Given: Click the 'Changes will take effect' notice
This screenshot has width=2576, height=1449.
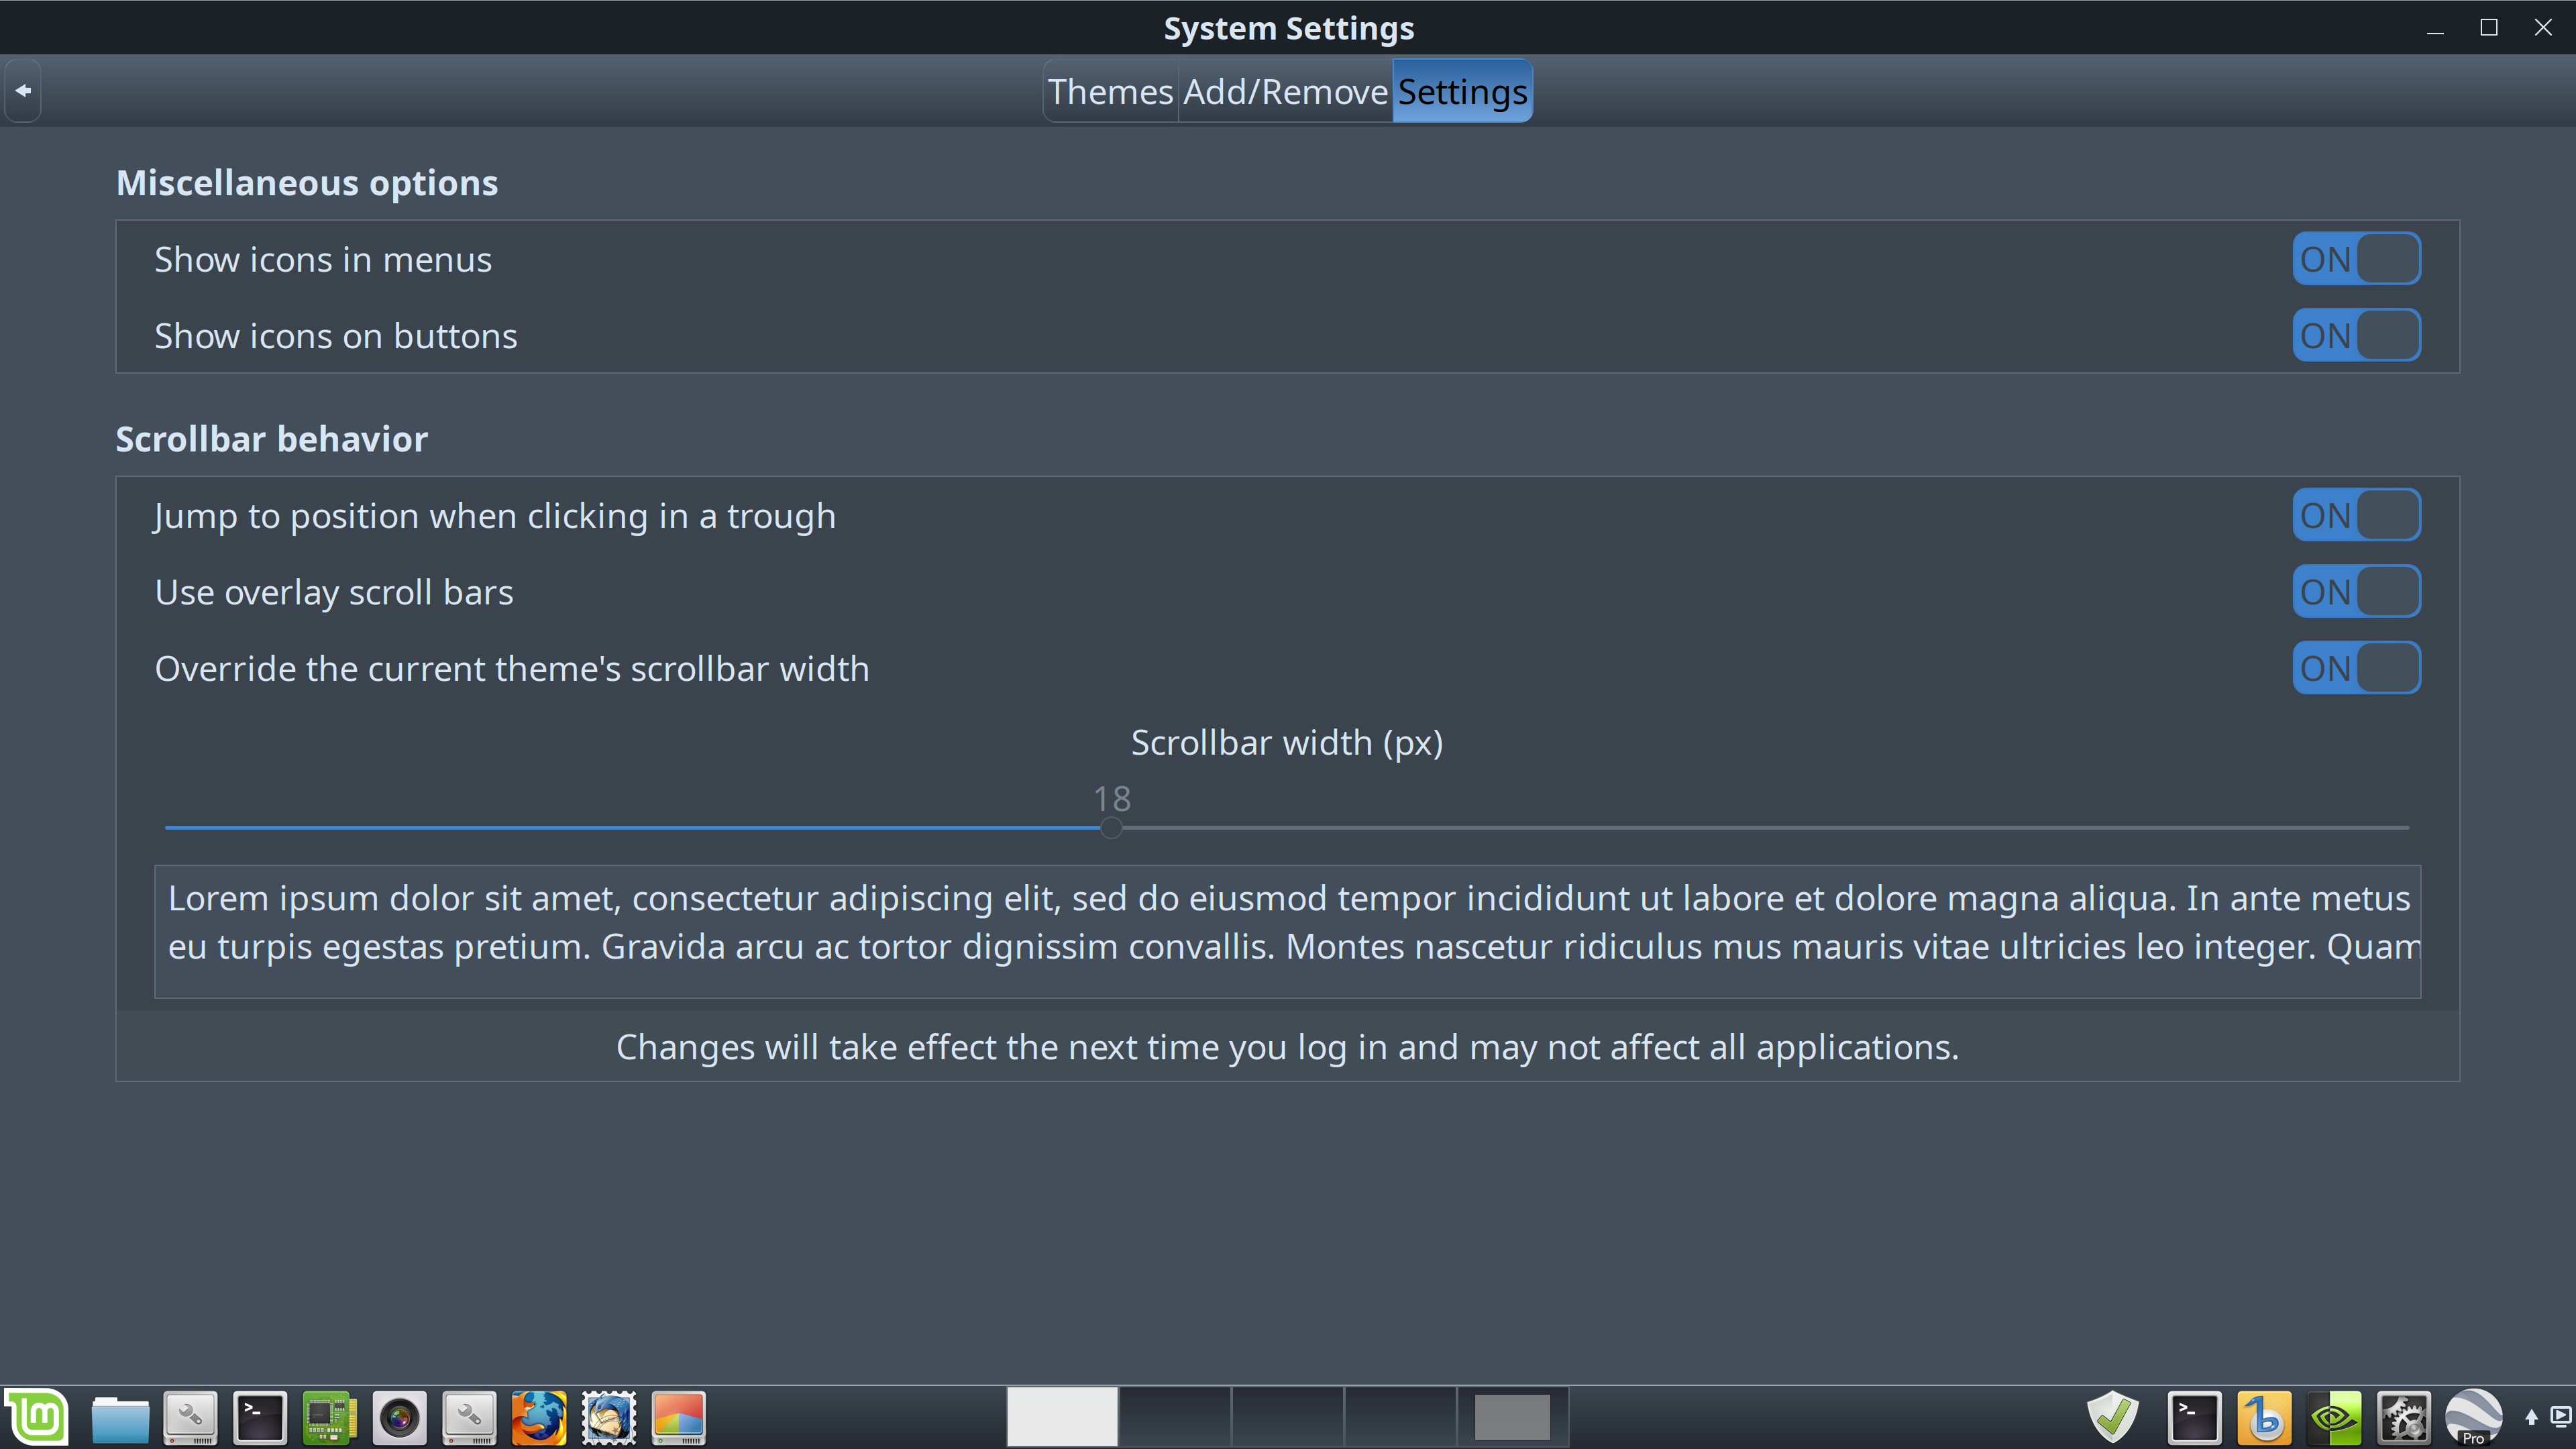Looking at the screenshot, I should click(1287, 1047).
